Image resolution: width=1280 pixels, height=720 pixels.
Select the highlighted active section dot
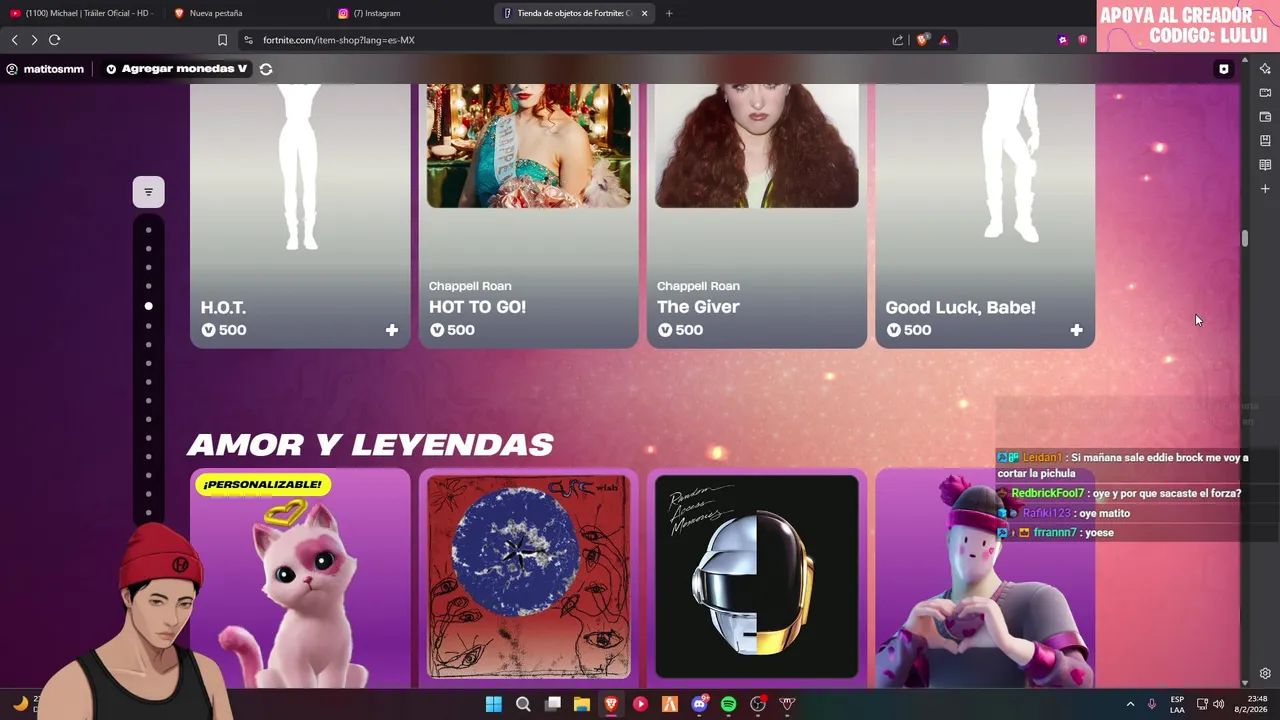point(148,306)
